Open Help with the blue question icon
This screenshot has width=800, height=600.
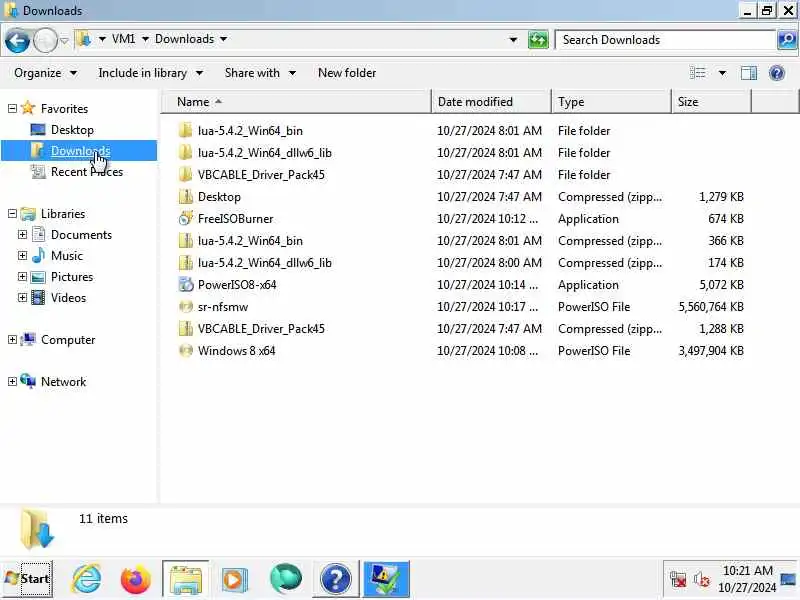[x=777, y=73]
